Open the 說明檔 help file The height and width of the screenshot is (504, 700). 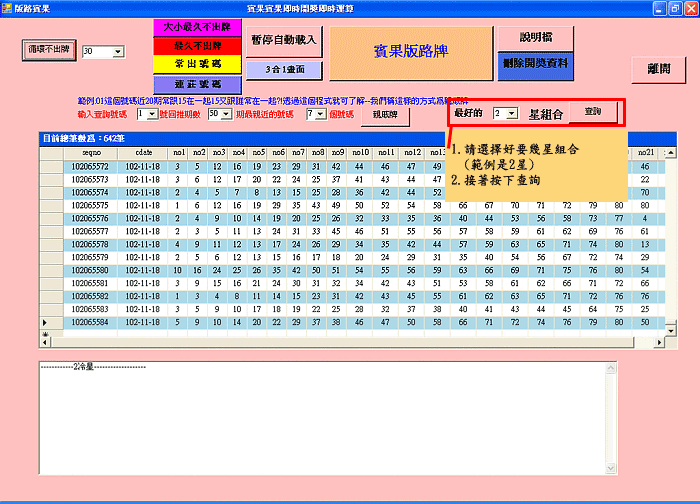pyautogui.click(x=535, y=37)
